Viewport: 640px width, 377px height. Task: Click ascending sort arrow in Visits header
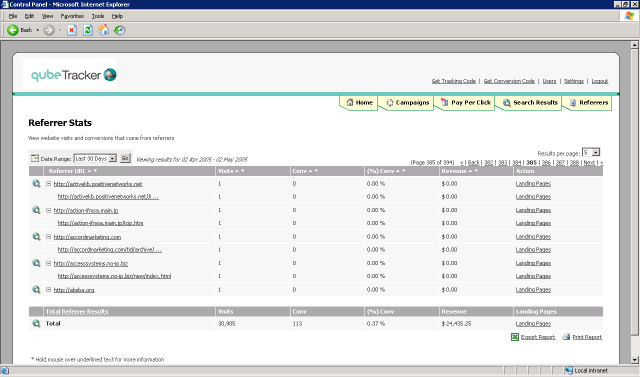point(236,171)
